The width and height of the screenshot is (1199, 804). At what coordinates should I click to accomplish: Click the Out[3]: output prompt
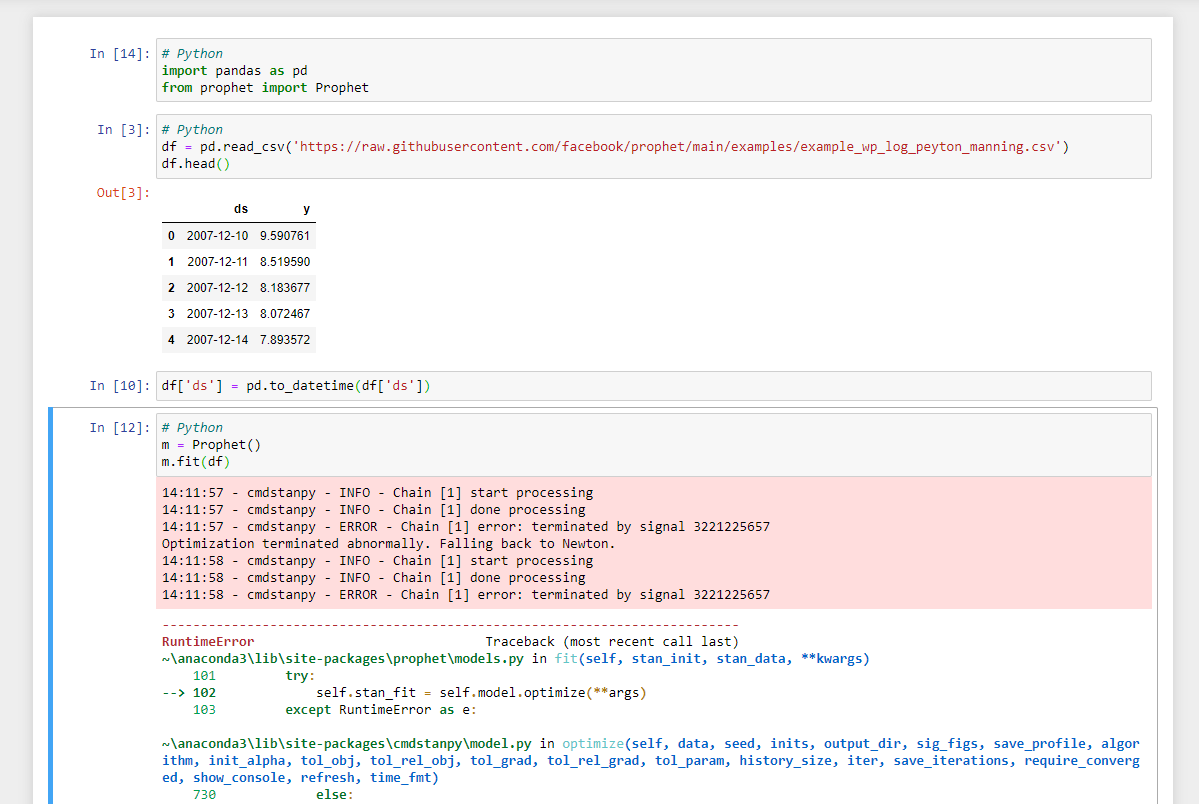(x=123, y=190)
